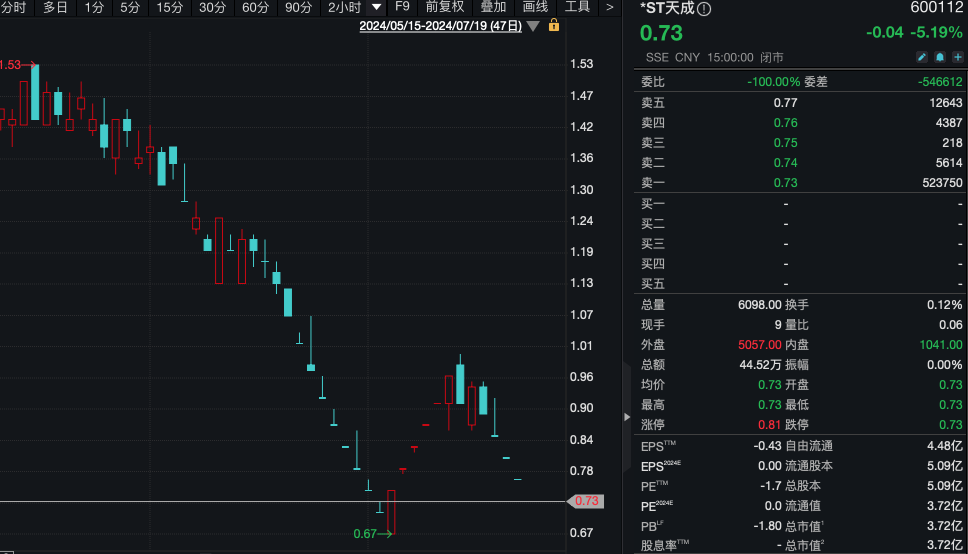Expand the date range dropdown triangle

point(533,25)
